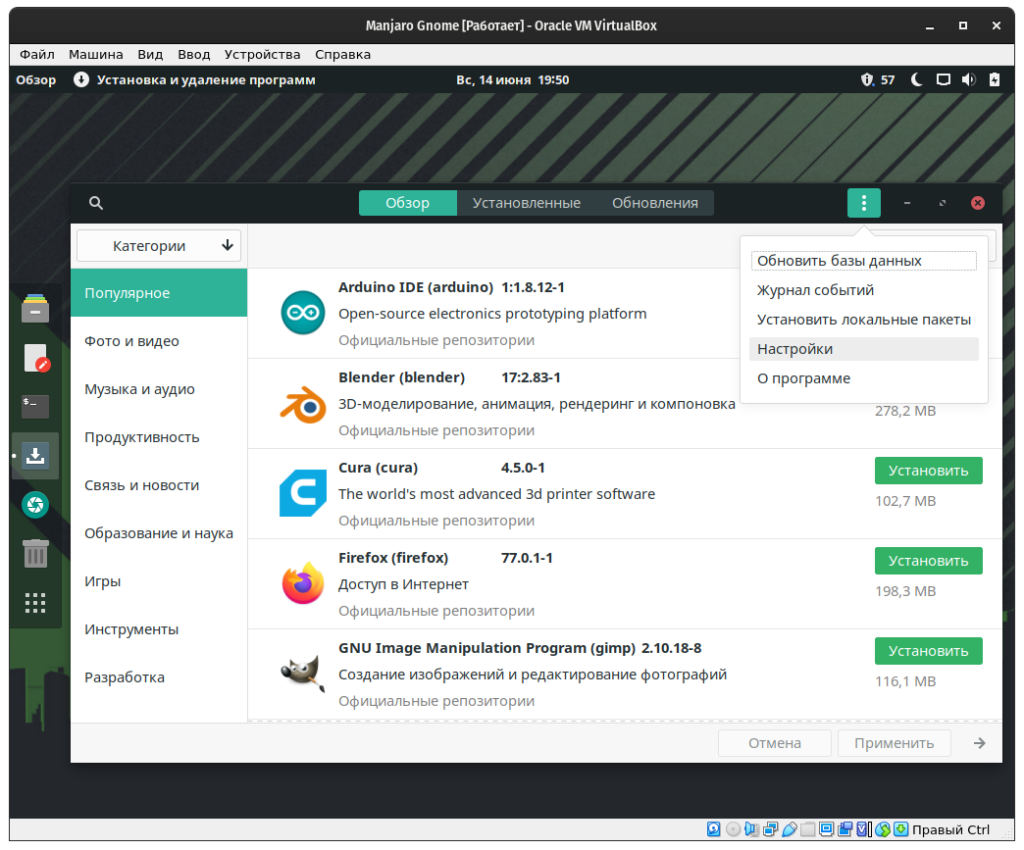The image size is (1024, 850).
Task: Select Обновить базы данных menu entry
Action: tap(863, 260)
